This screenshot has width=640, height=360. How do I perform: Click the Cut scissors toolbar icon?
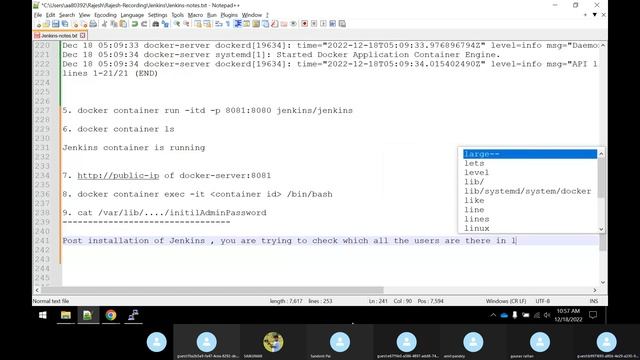[x=104, y=24]
